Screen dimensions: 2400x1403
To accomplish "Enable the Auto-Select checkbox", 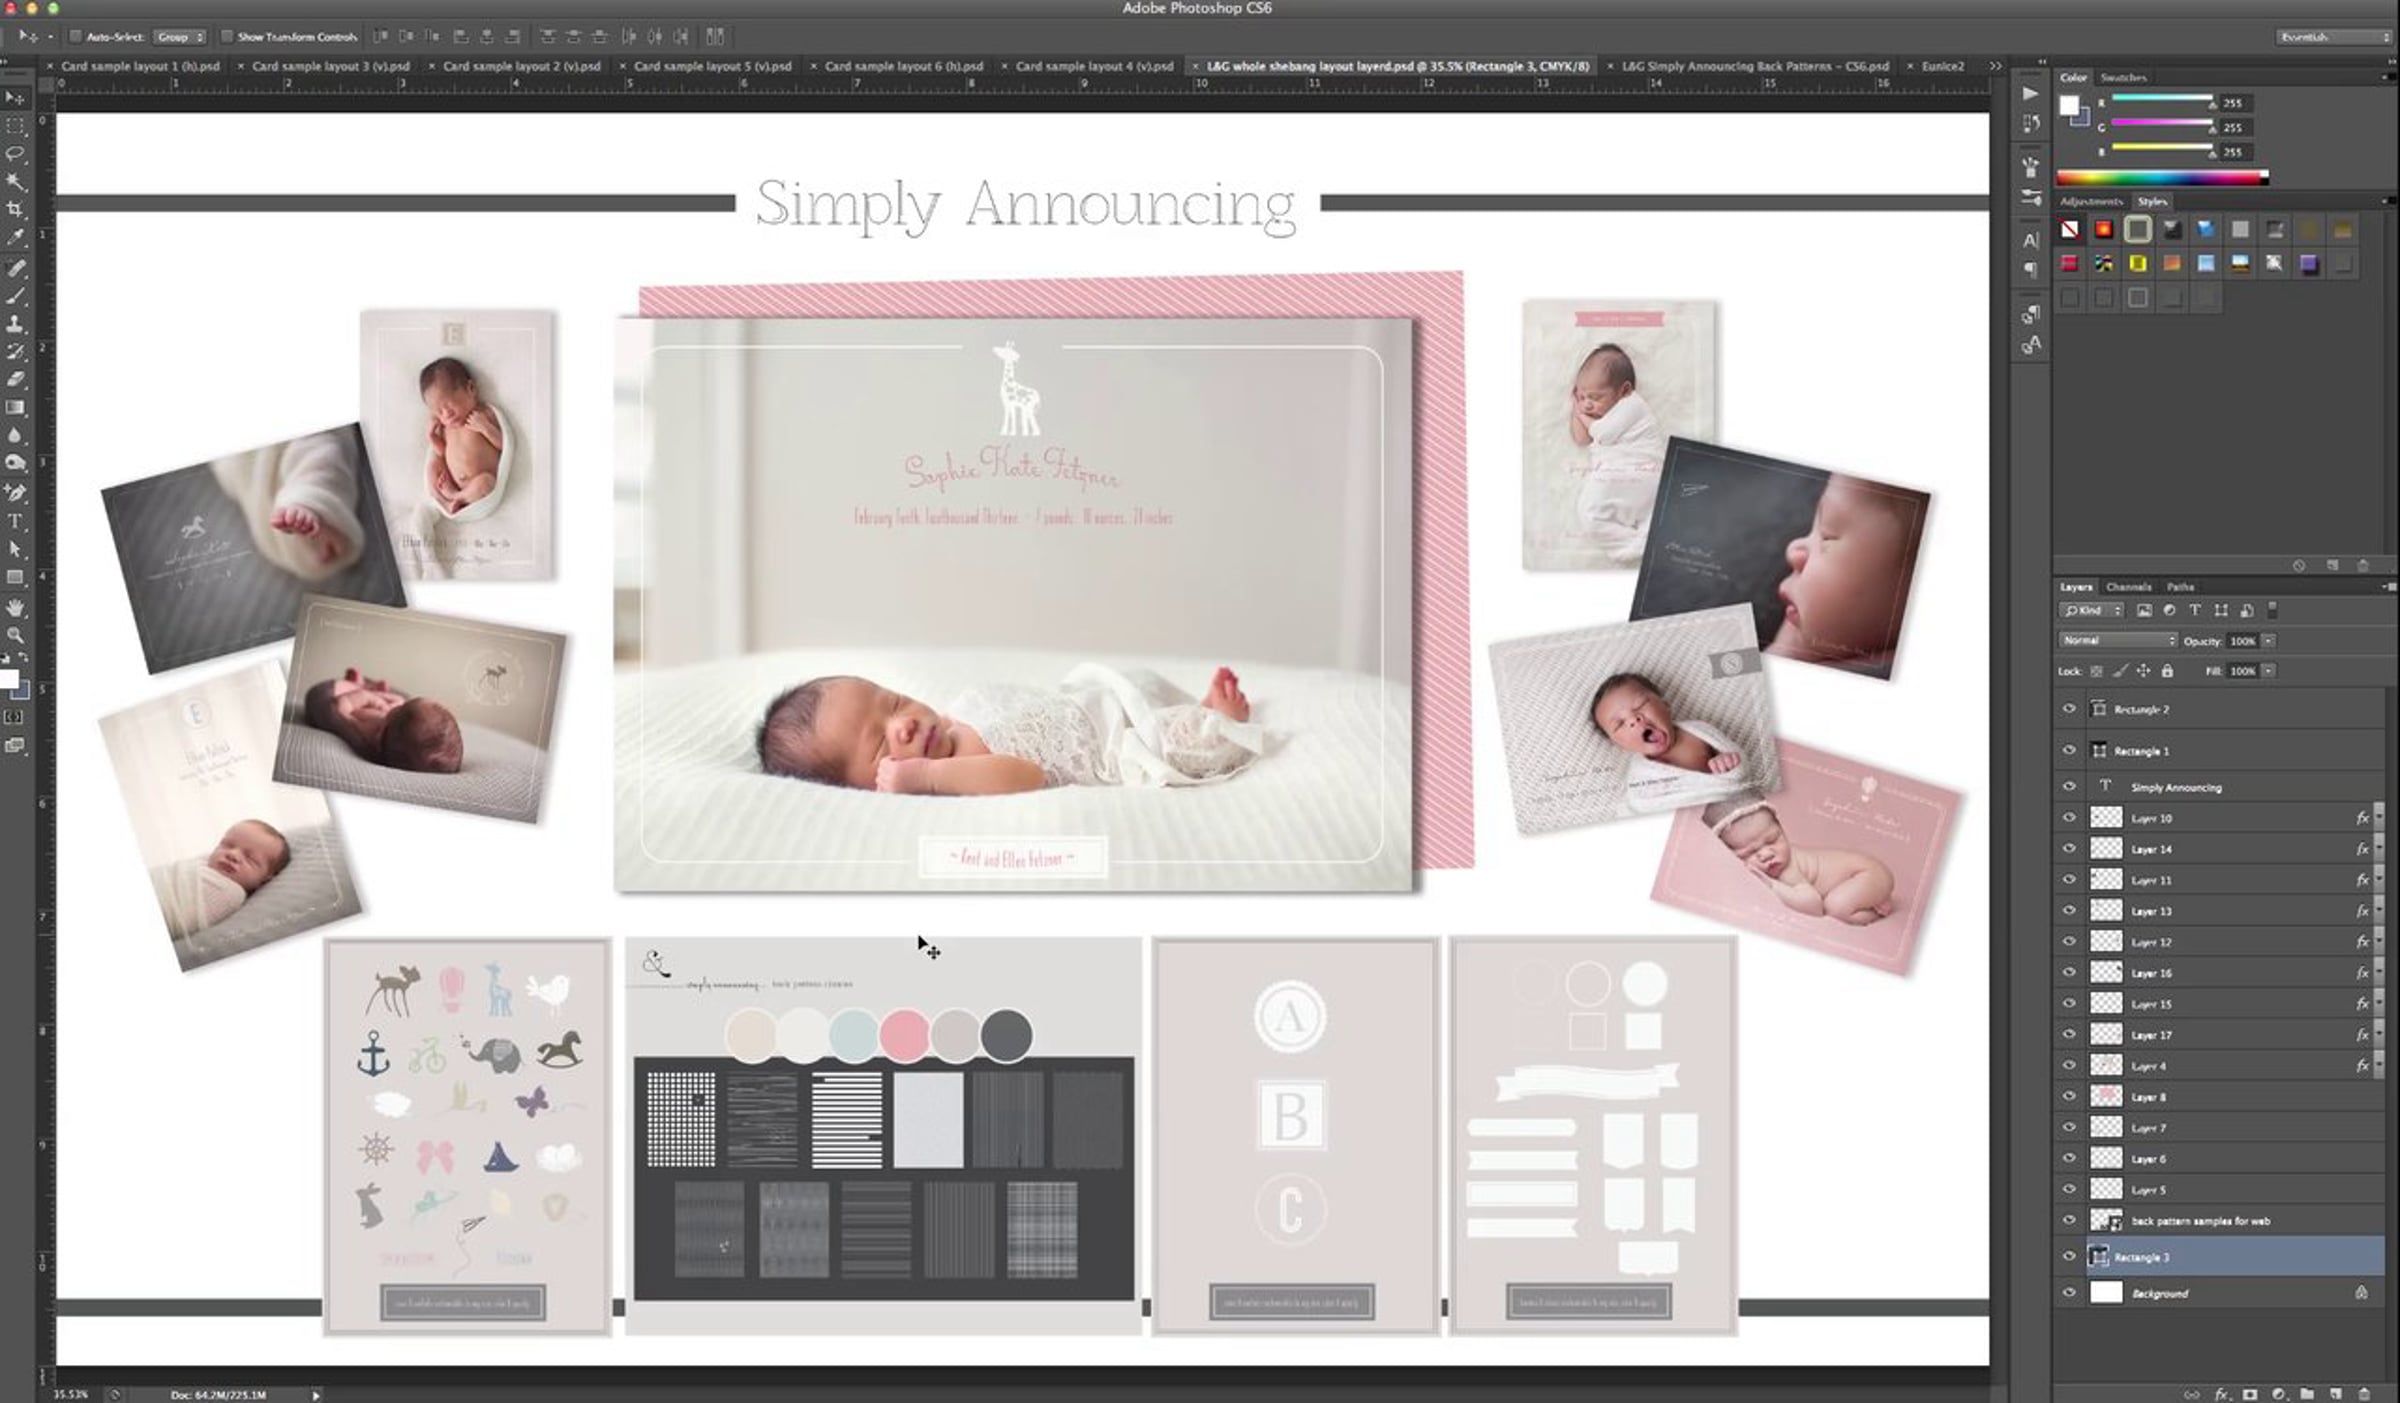I will (75, 37).
